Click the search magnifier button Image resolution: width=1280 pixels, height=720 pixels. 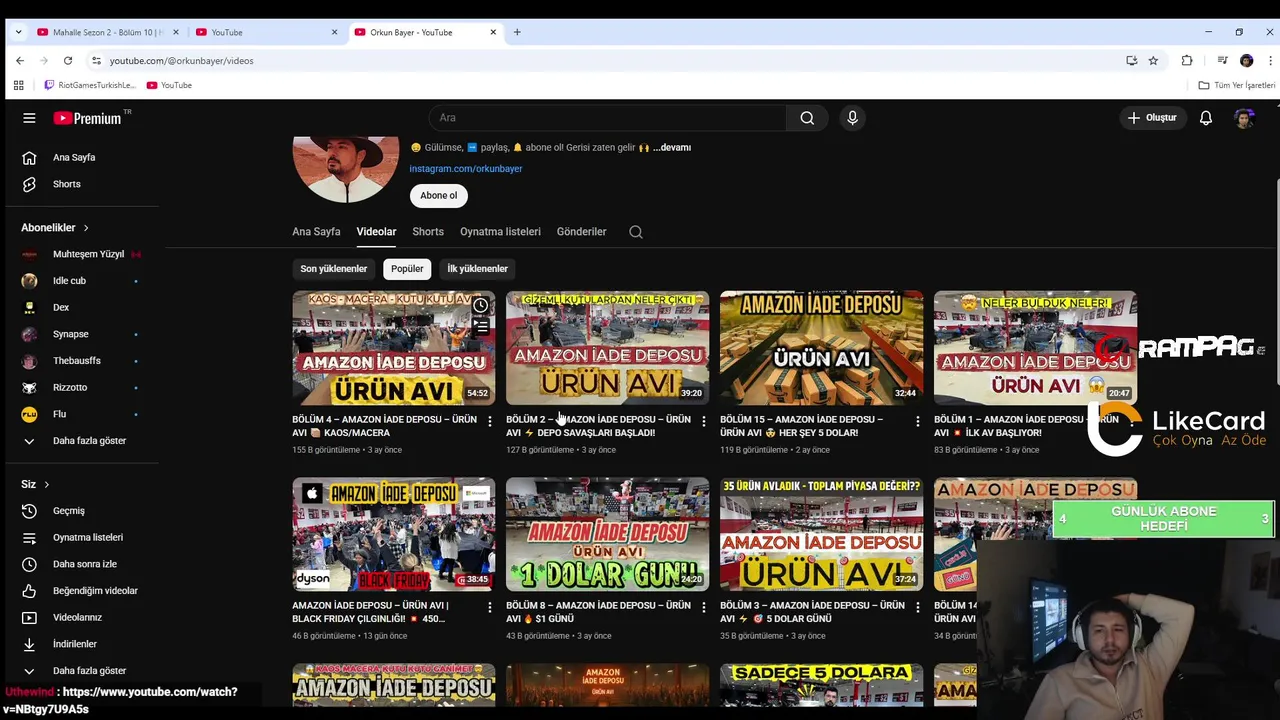click(807, 118)
